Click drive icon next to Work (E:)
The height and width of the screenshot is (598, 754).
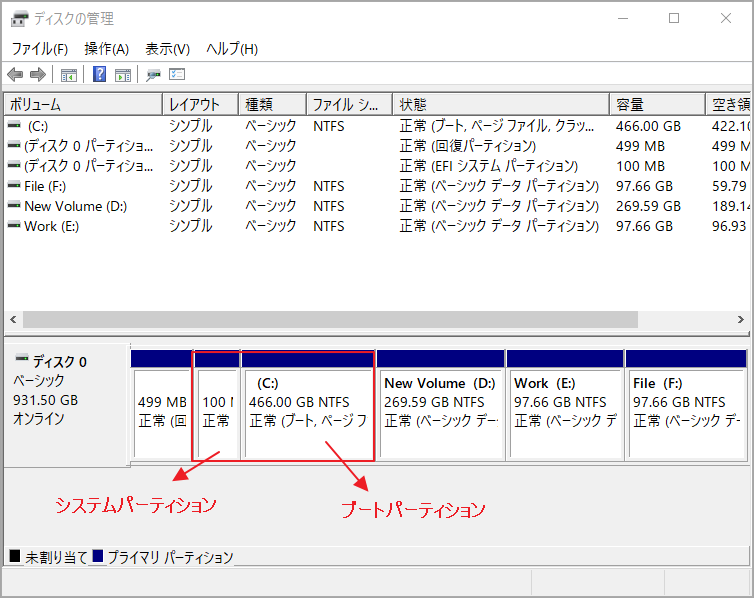(14, 225)
